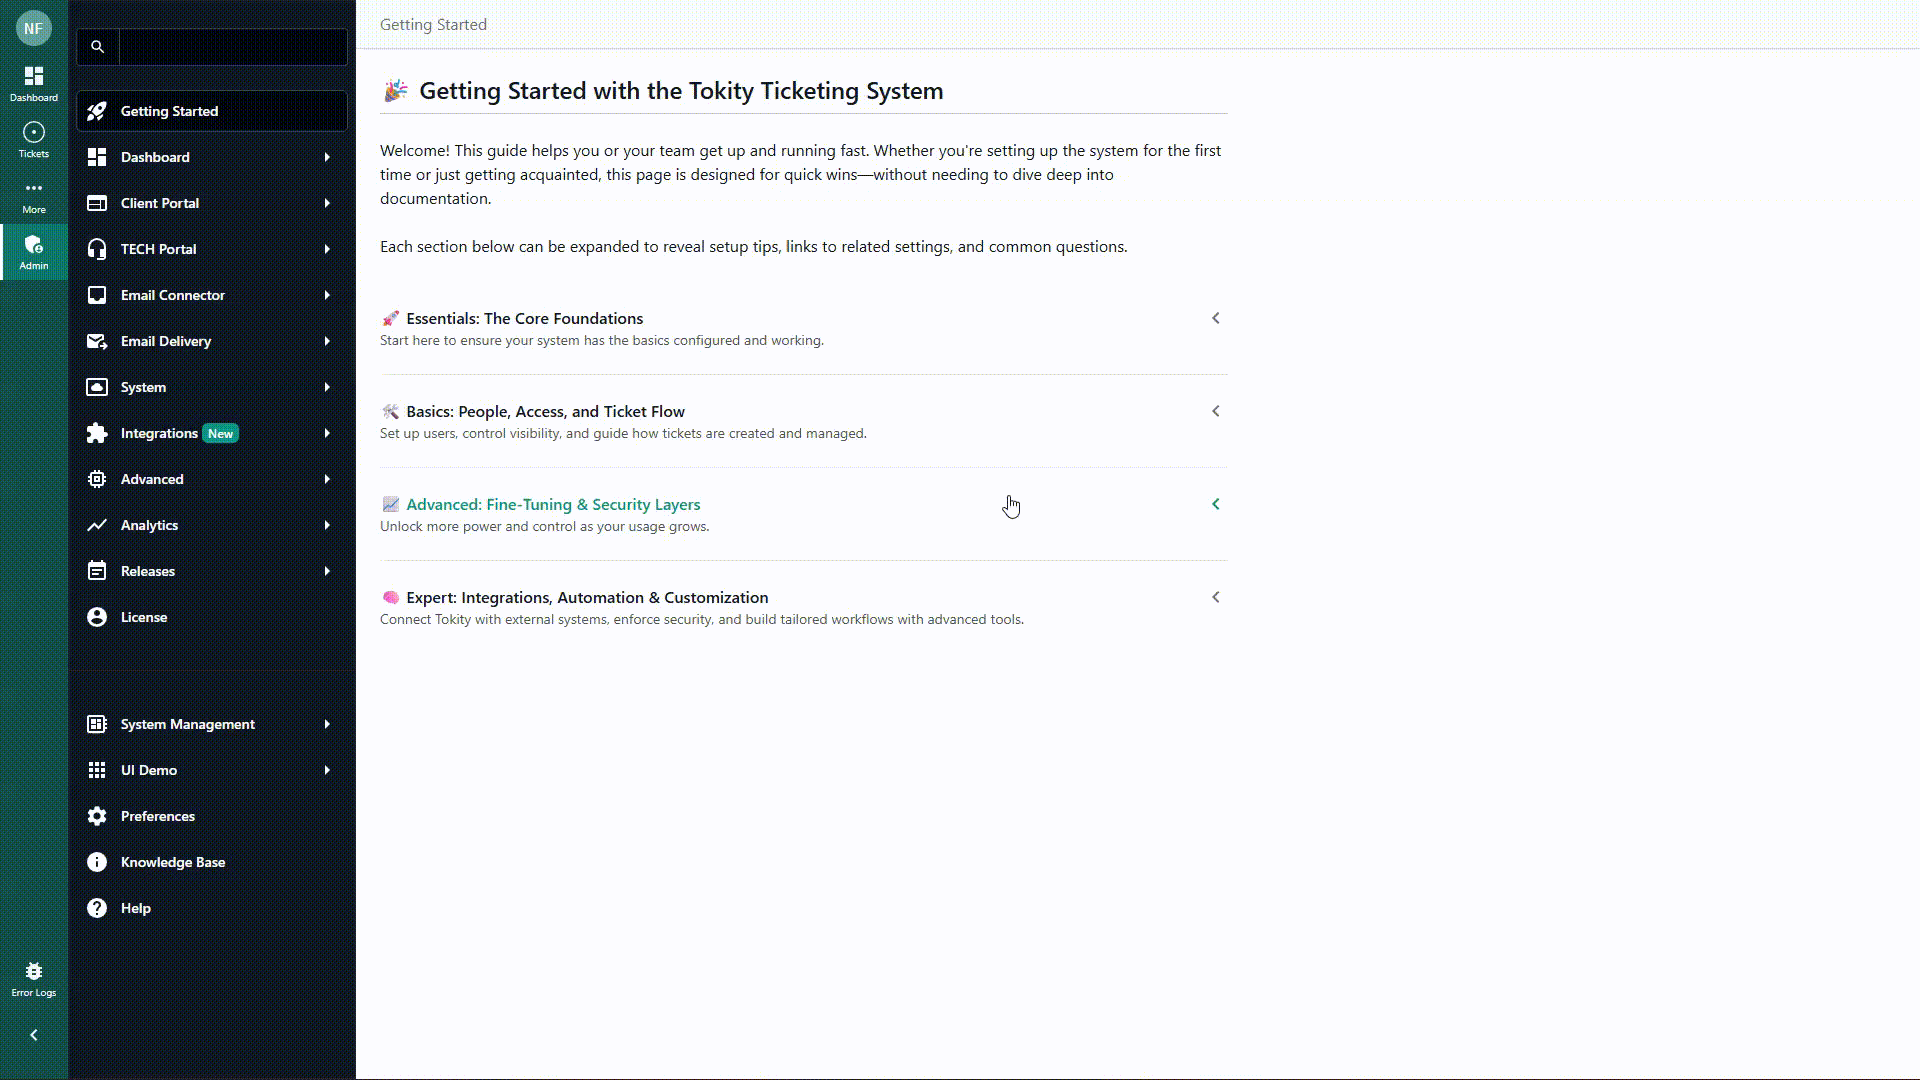Open the Analytics menu item

pos(149,525)
